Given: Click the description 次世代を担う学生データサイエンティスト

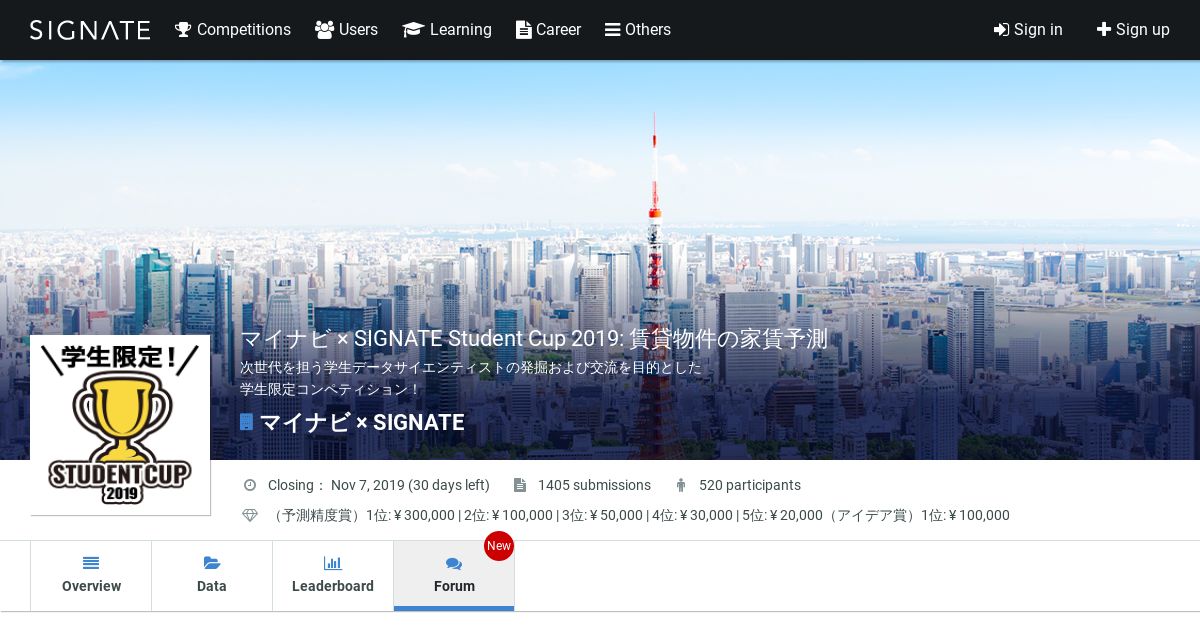Looking at the screenshot, I should tap(471, 367).
